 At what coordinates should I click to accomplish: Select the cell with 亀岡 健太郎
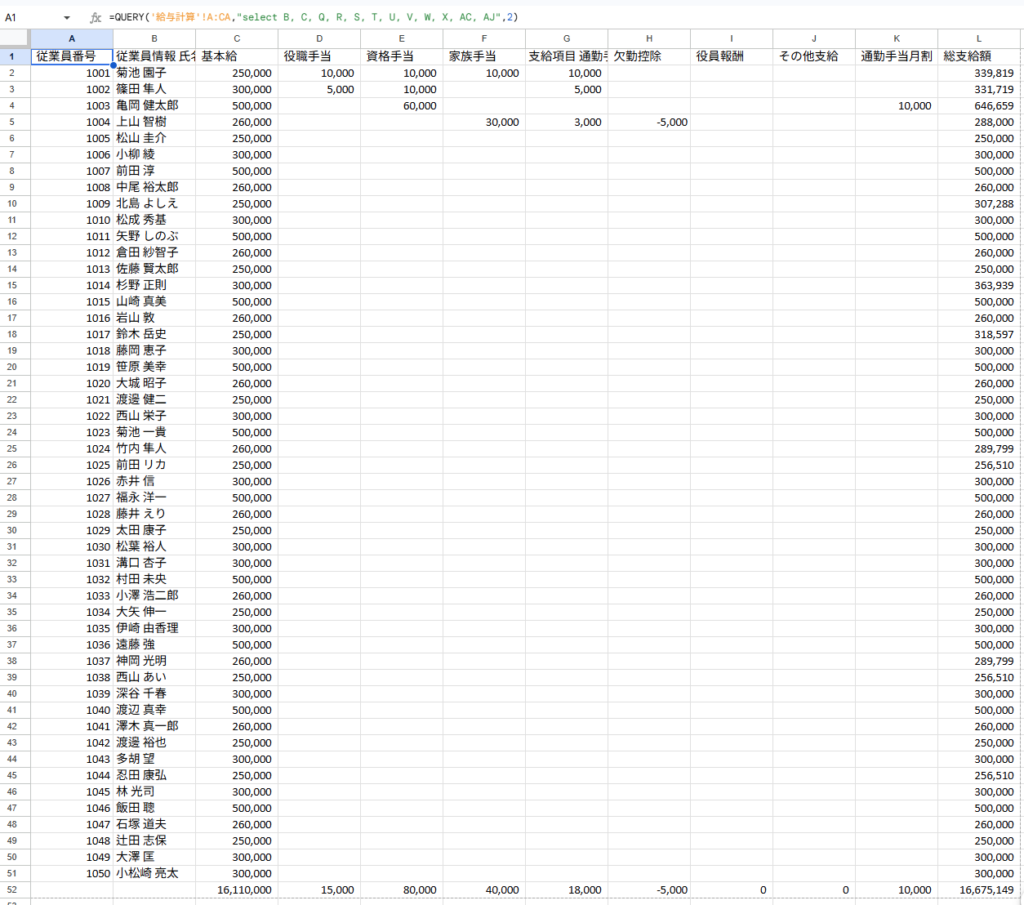(x=153, y=106)
